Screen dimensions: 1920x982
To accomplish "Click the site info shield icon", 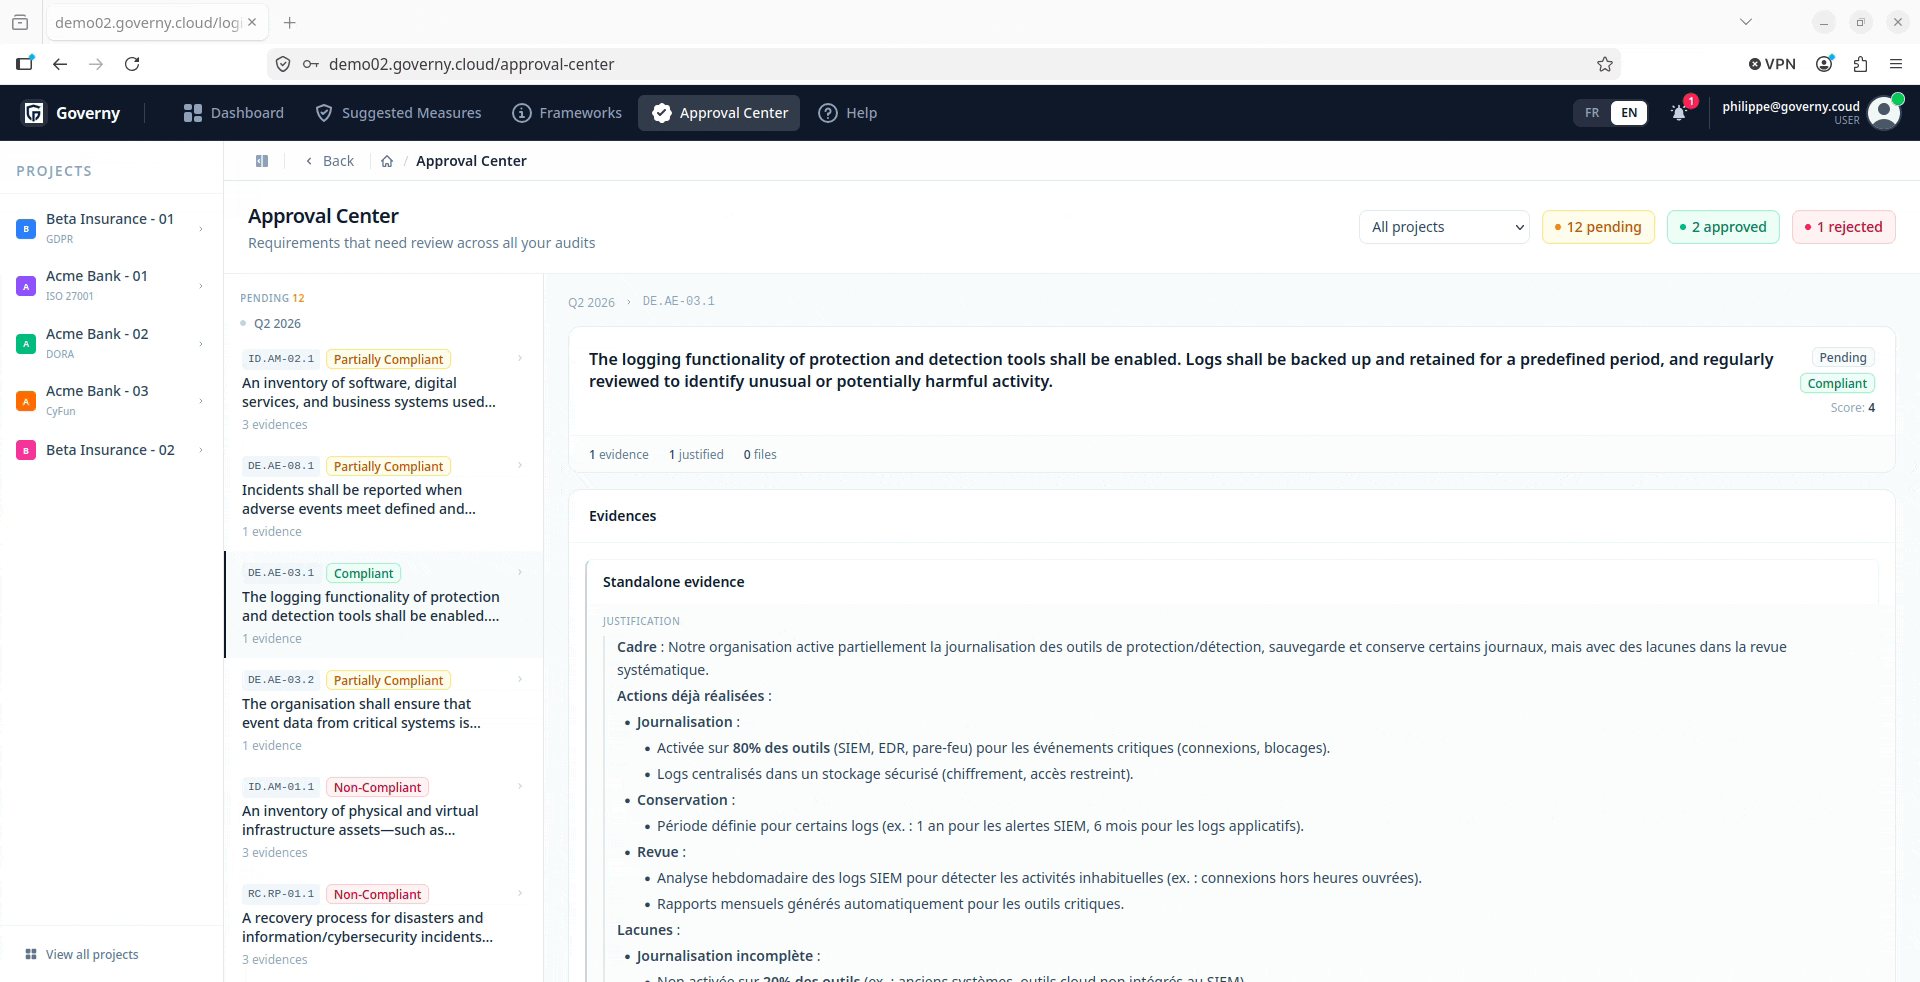I will pos(283,64).
